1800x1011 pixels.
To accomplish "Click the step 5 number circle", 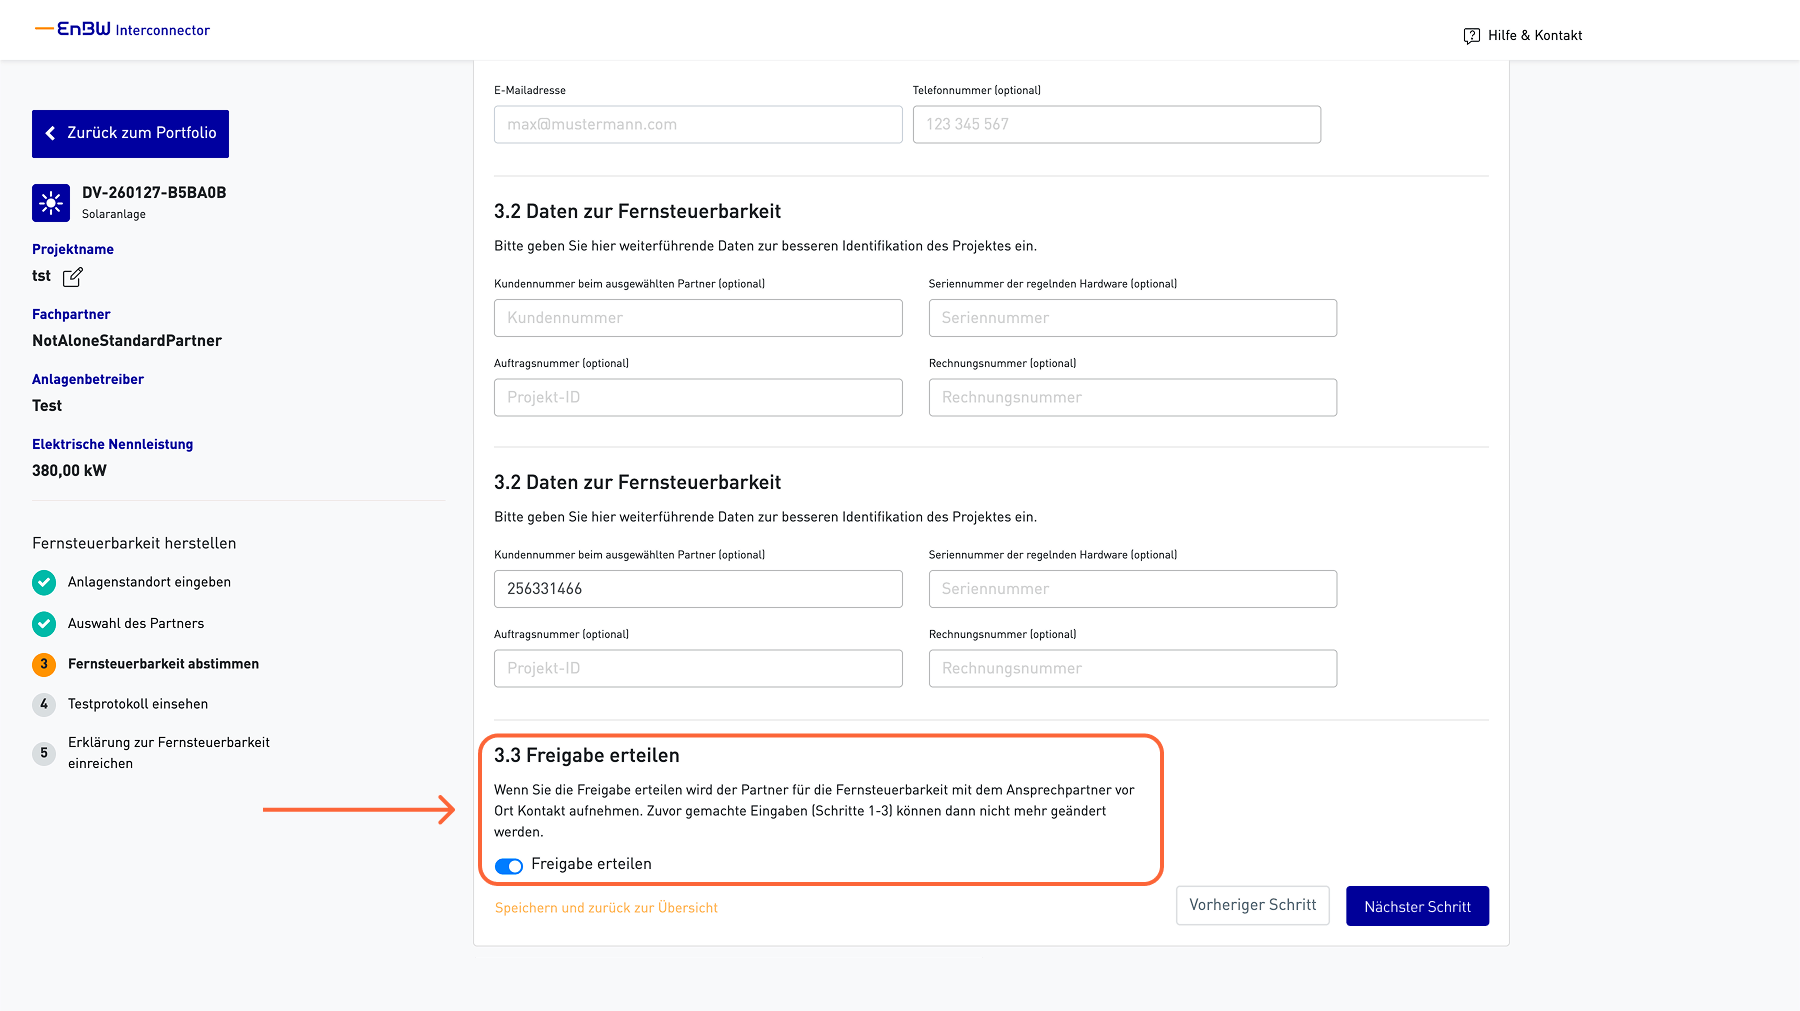I will (44, 753).
